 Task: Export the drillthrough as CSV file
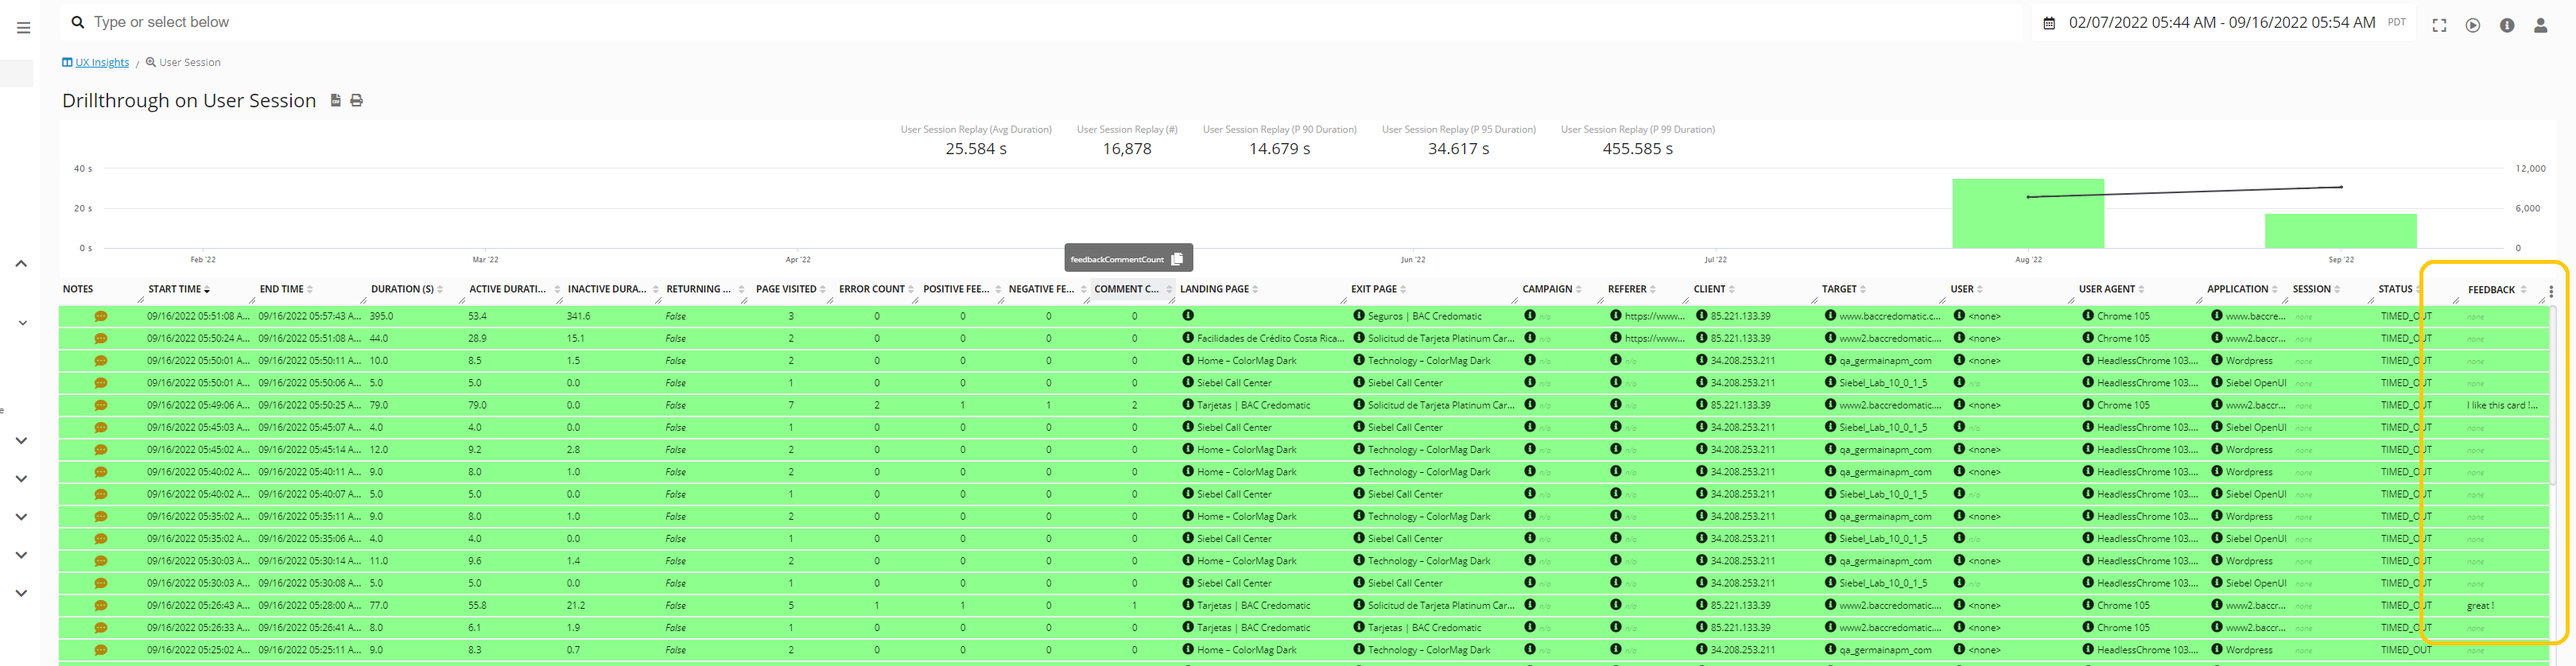click(x=336, y=101)
